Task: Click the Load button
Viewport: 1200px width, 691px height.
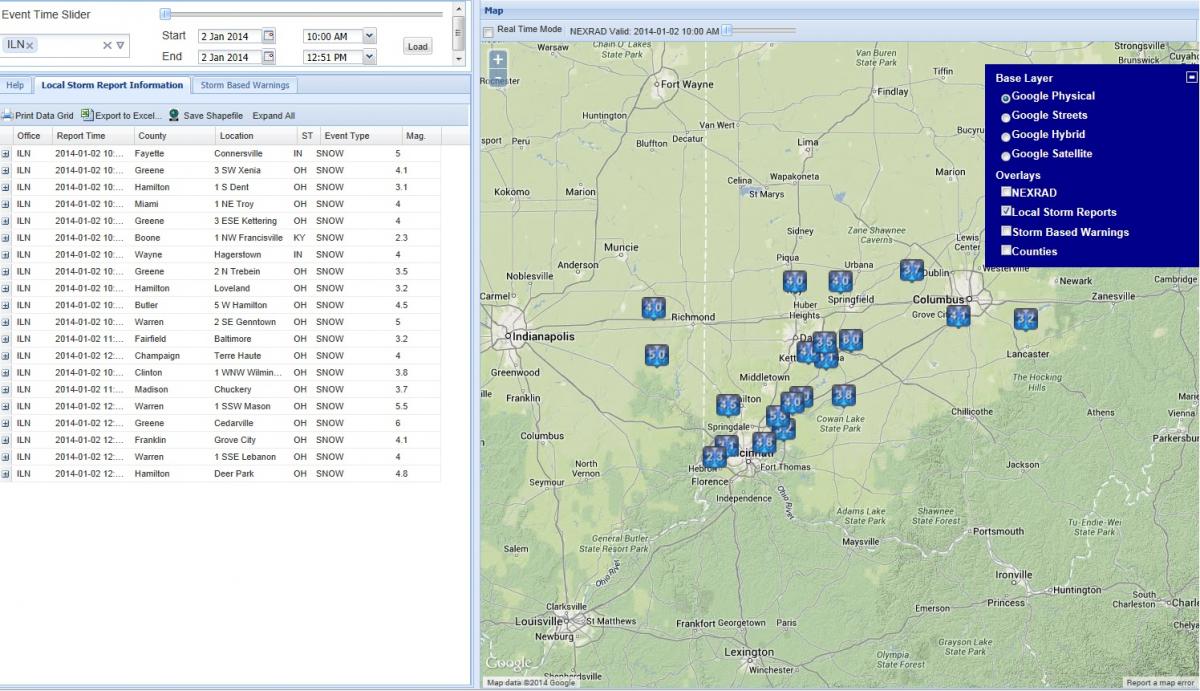Action: [418, 46]
